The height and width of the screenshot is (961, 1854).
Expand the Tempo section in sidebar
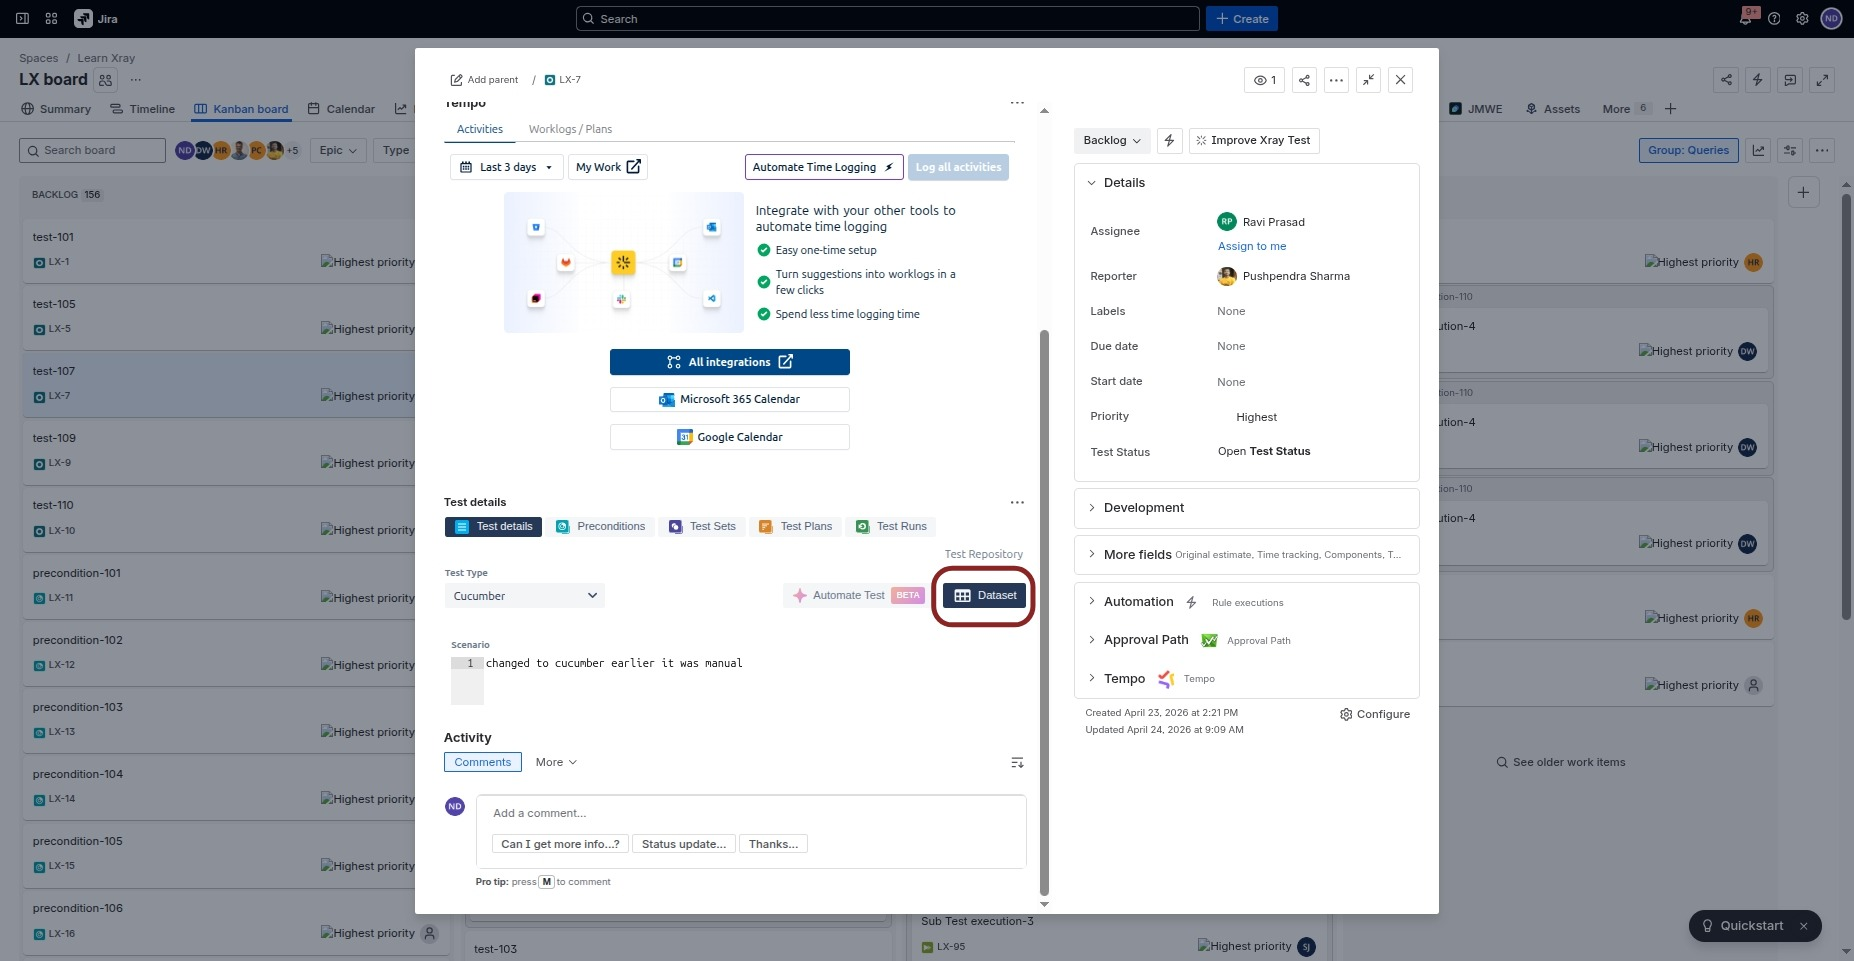point(1092,679)
